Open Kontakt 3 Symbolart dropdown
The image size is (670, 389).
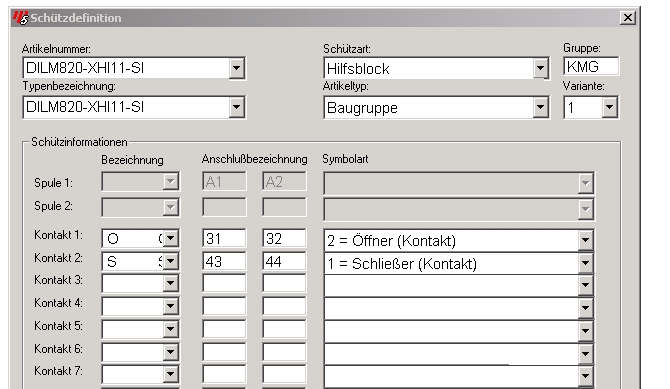[586, 286]
